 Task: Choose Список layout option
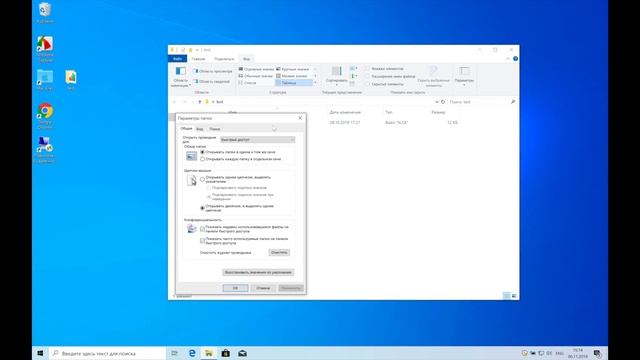click(x=247, y=83)
